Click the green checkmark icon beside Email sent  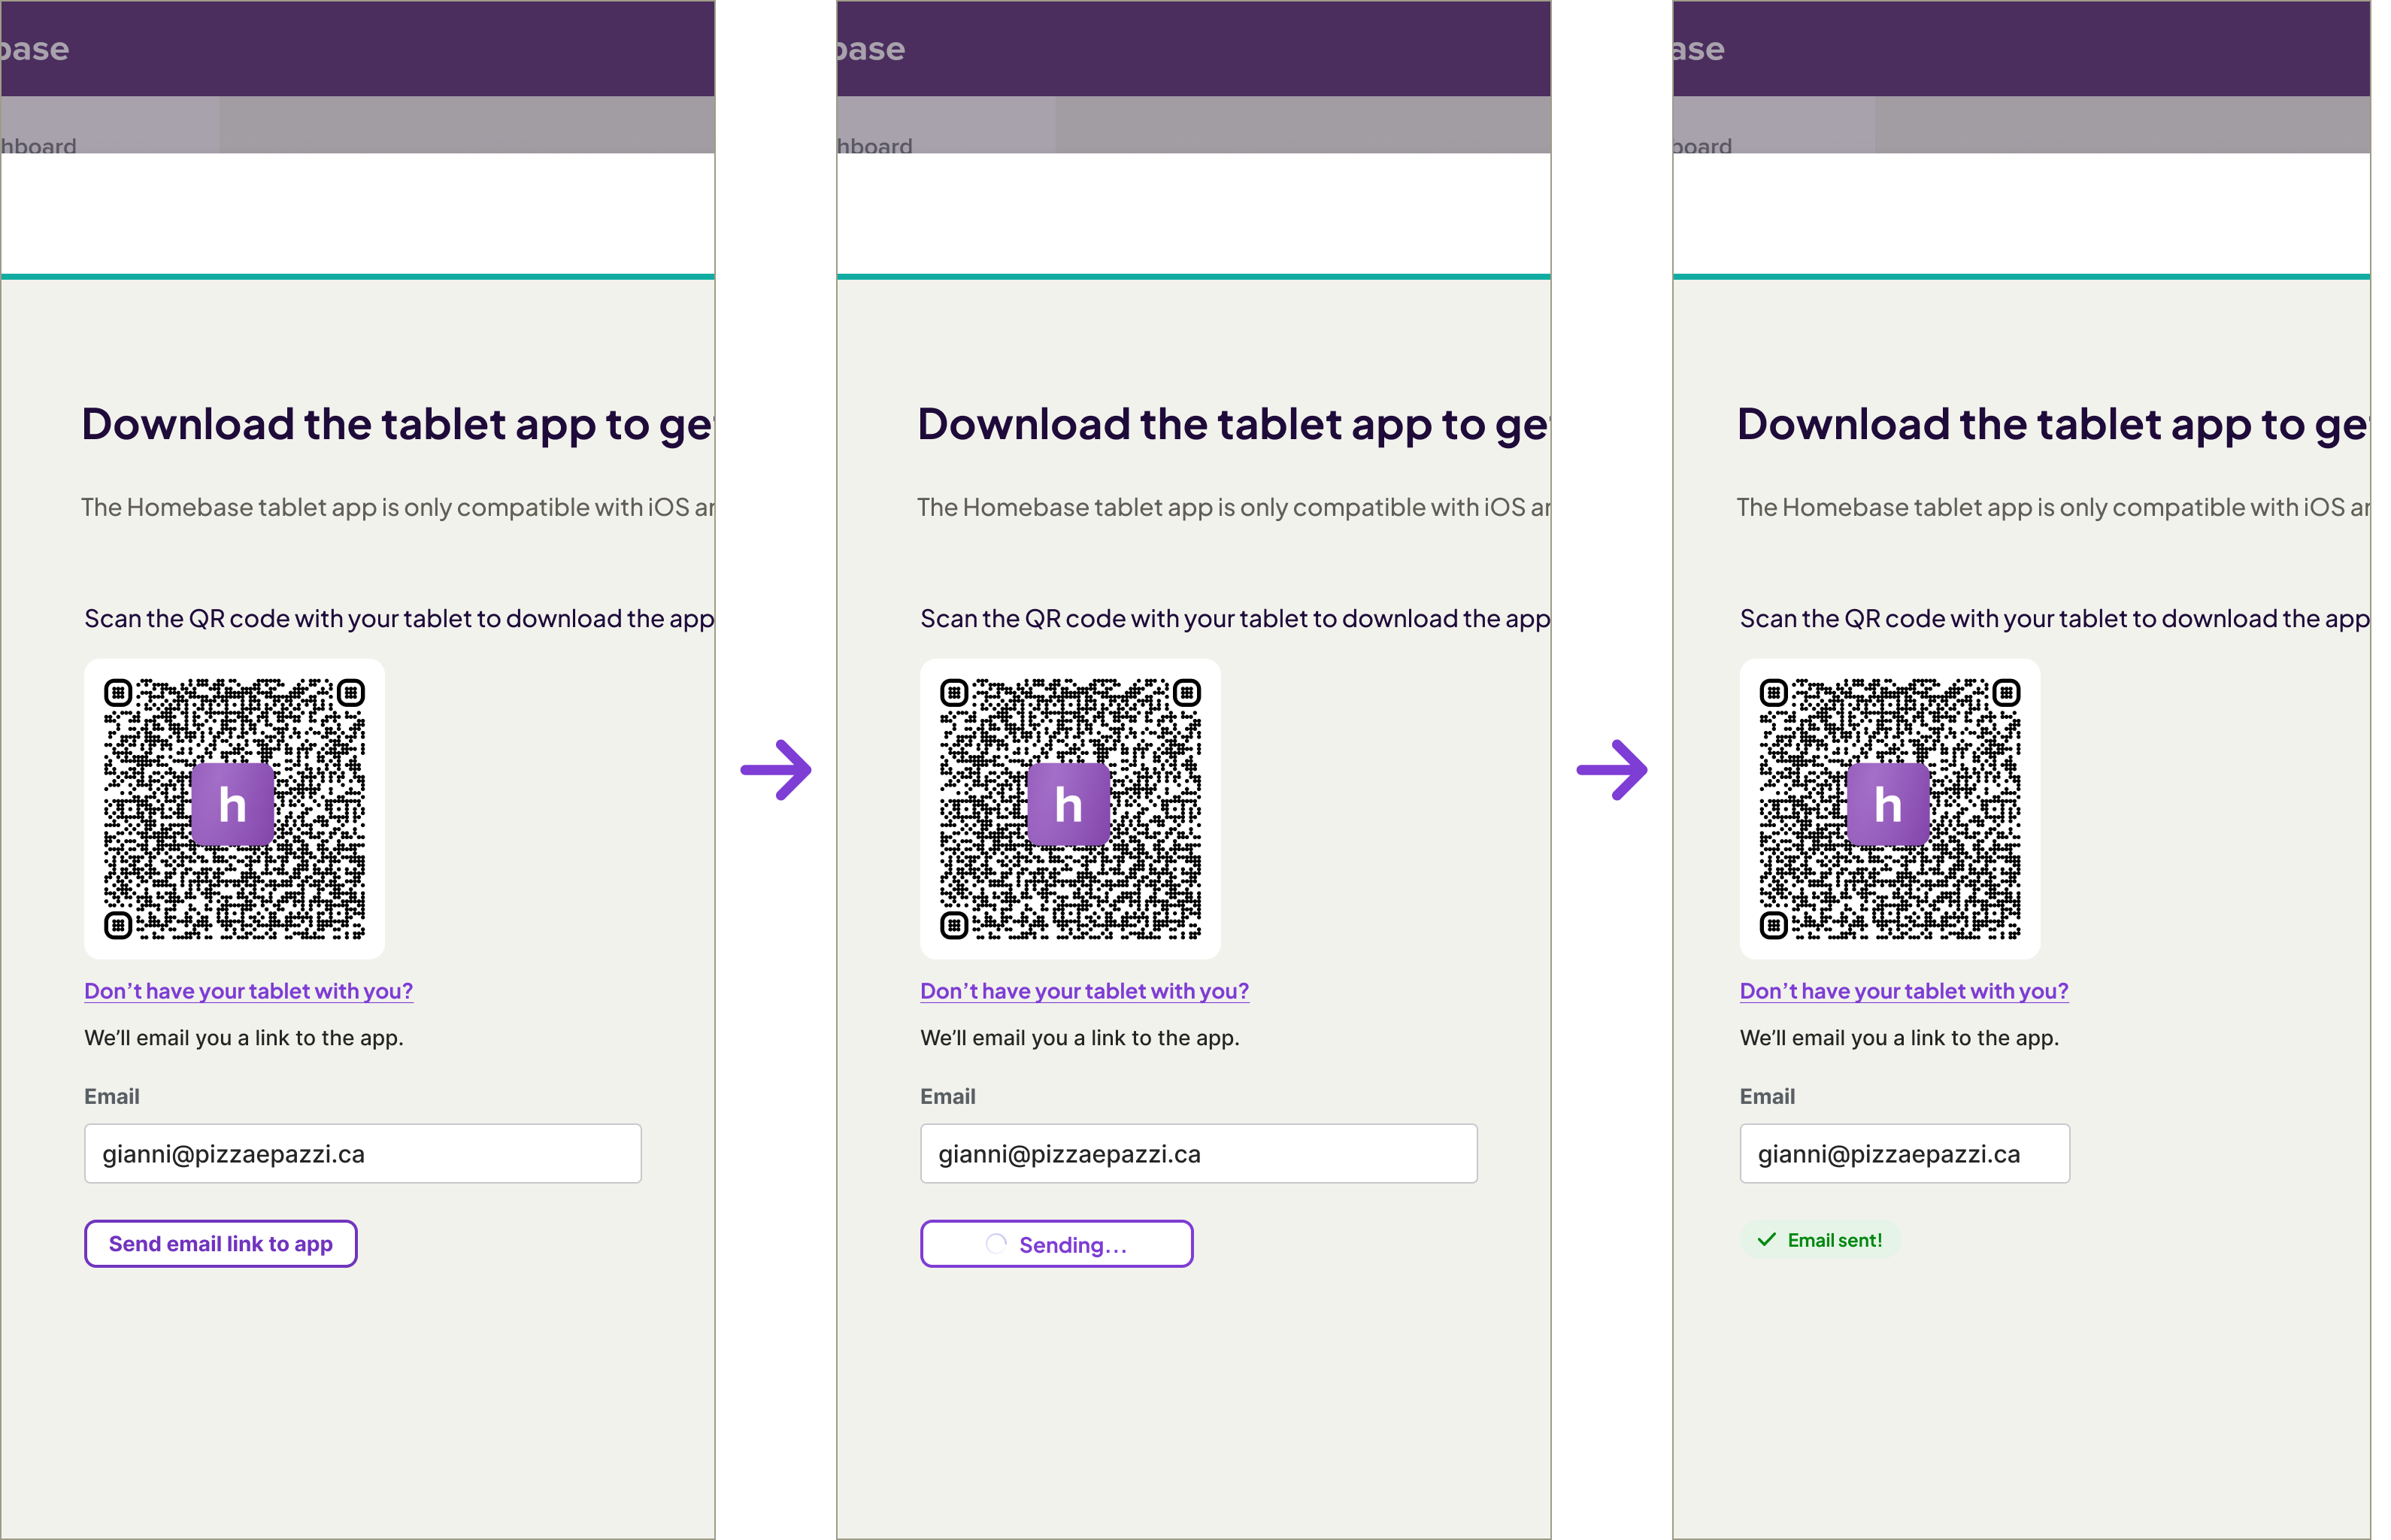coord(1767,1240)
